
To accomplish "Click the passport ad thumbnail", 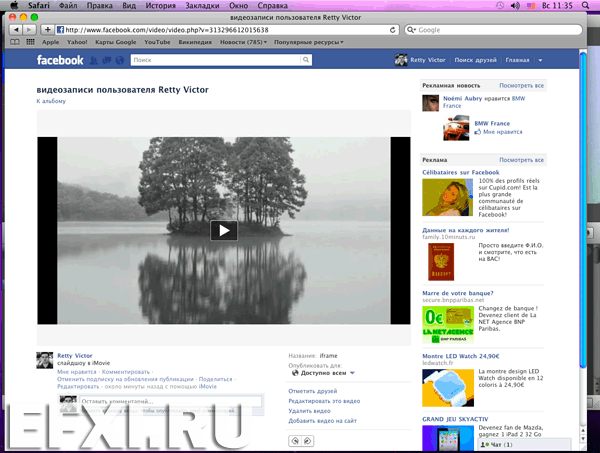I will click(x=441, y=262).
